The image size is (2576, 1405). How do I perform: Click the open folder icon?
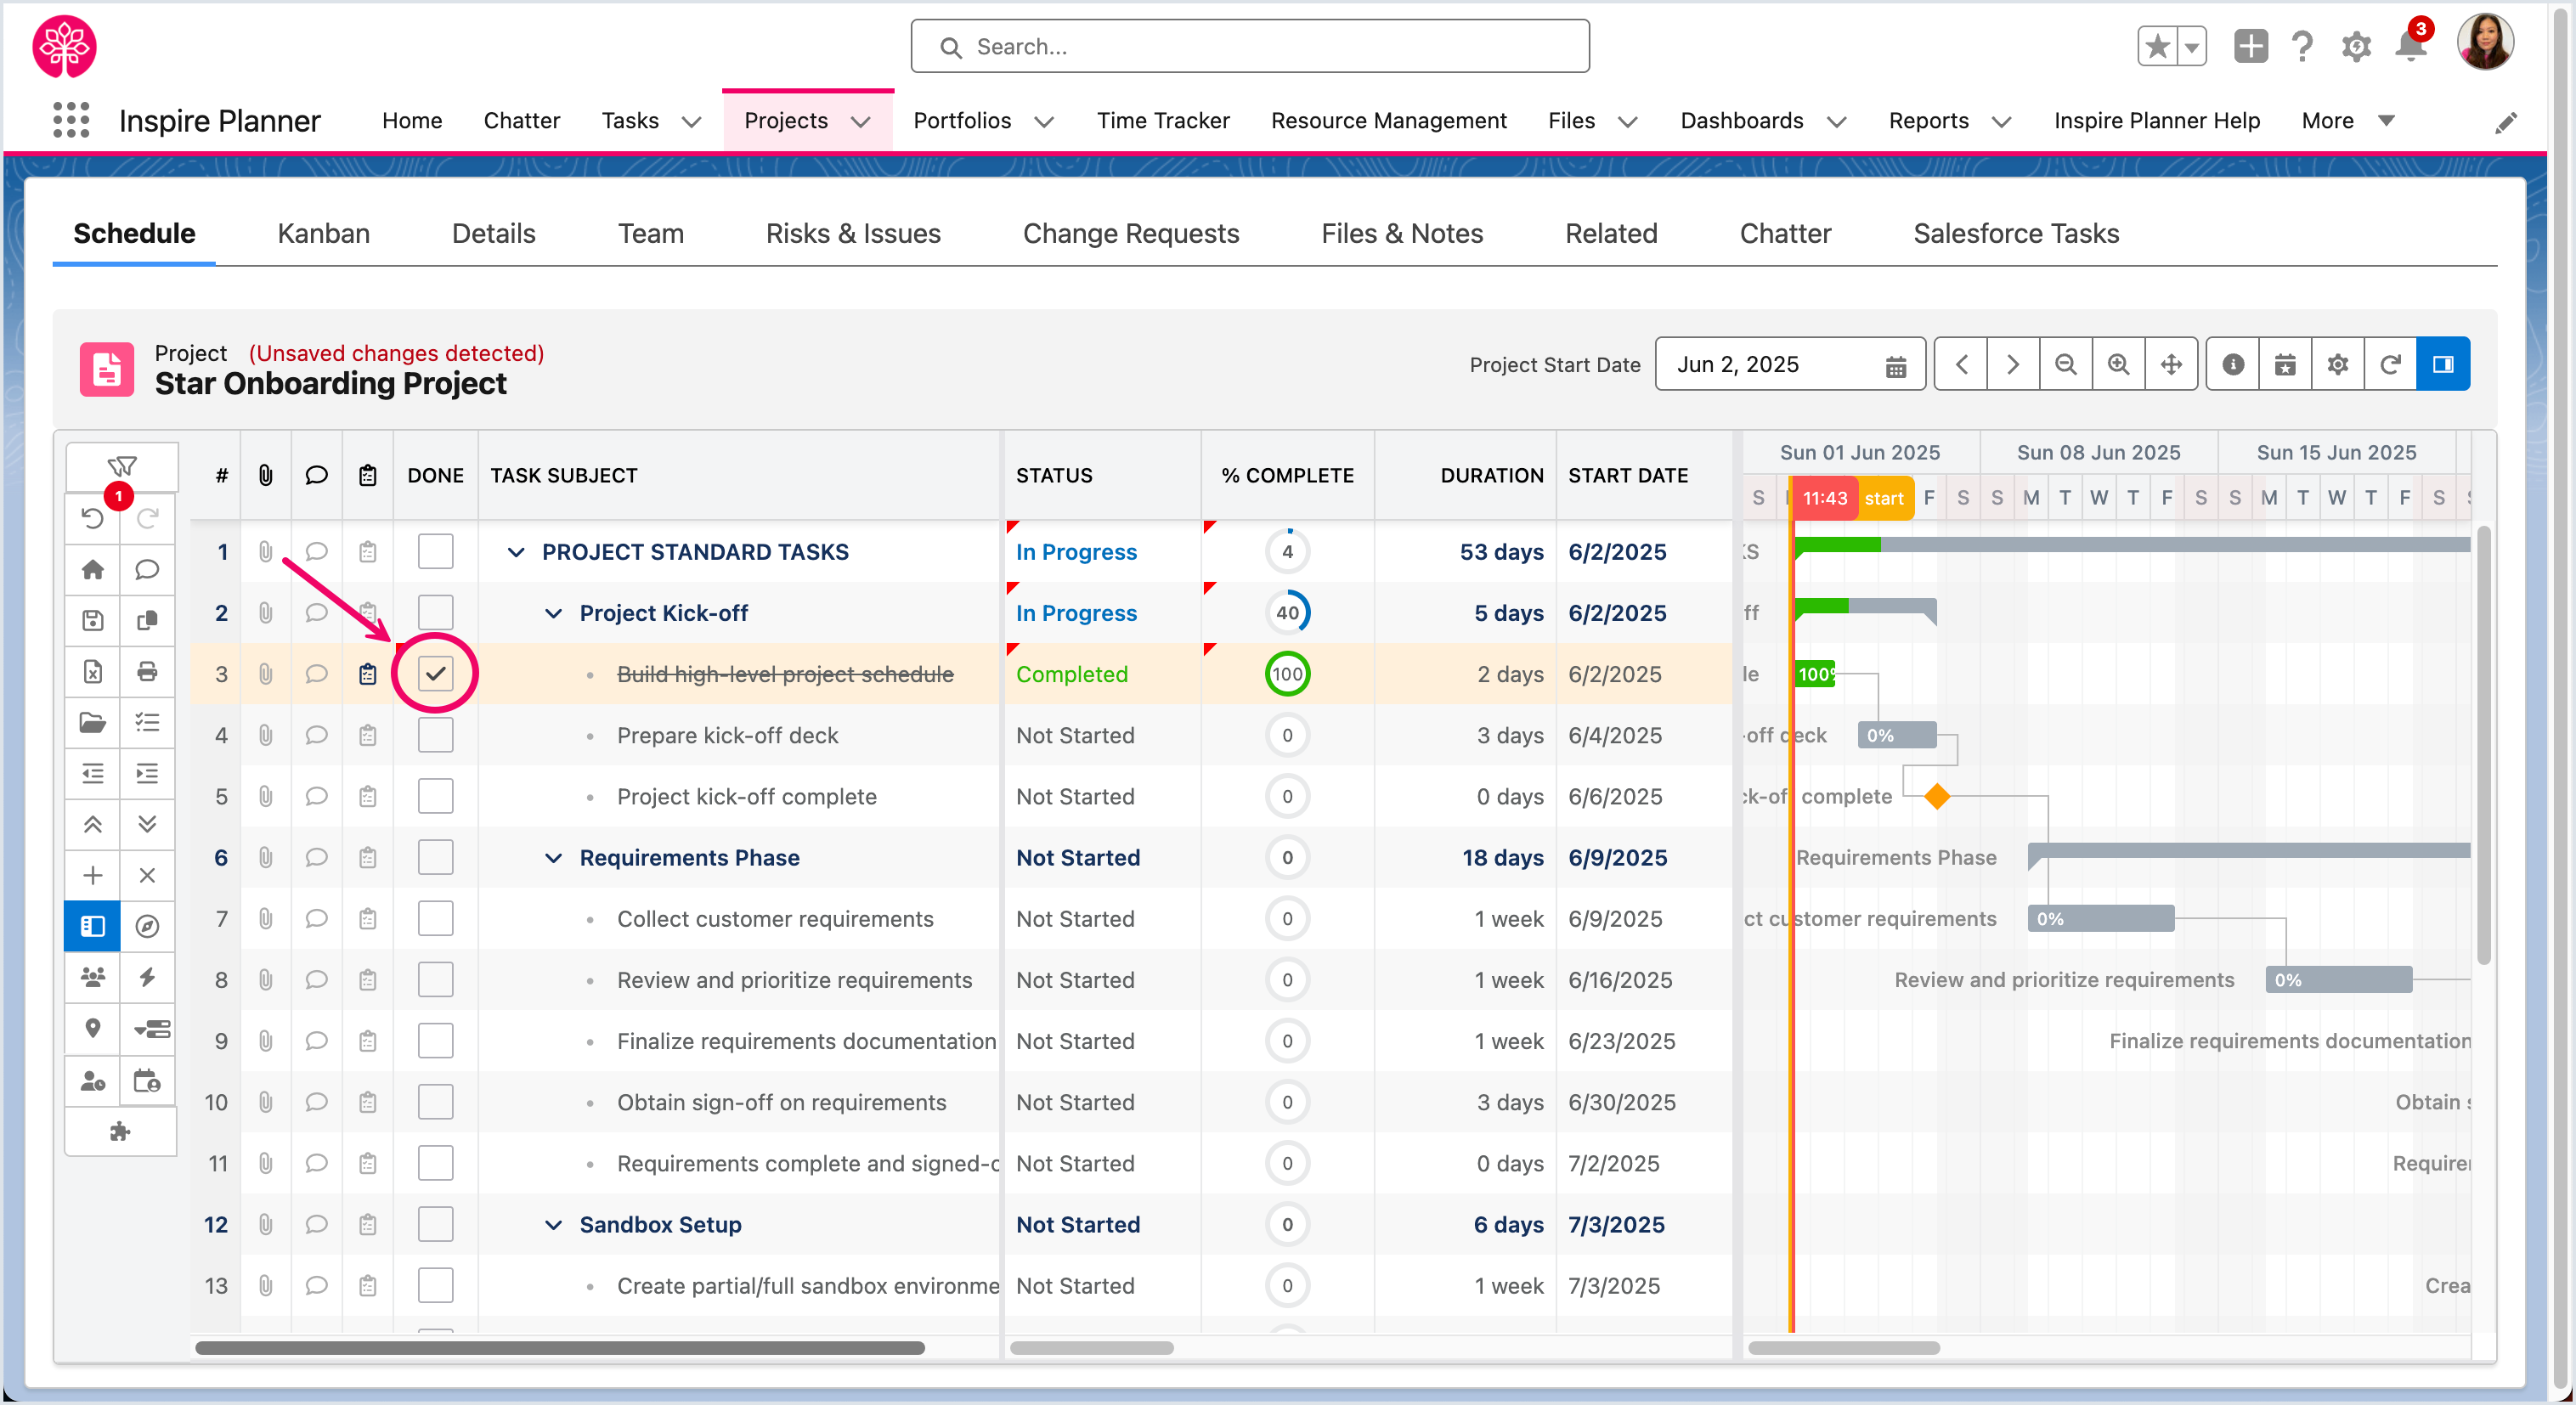92,722
